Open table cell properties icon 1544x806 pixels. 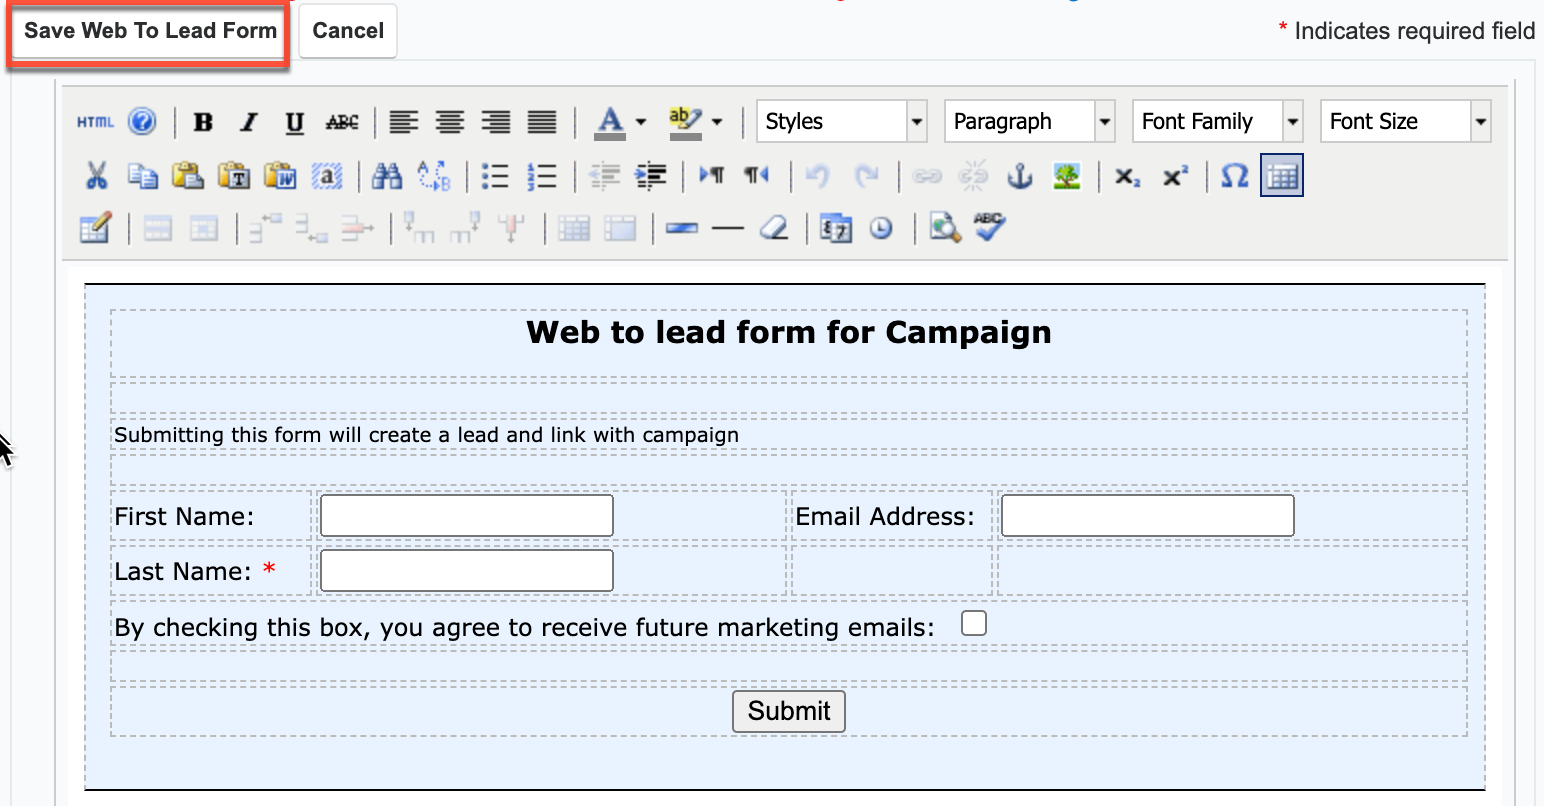click(x=204, y=229)
